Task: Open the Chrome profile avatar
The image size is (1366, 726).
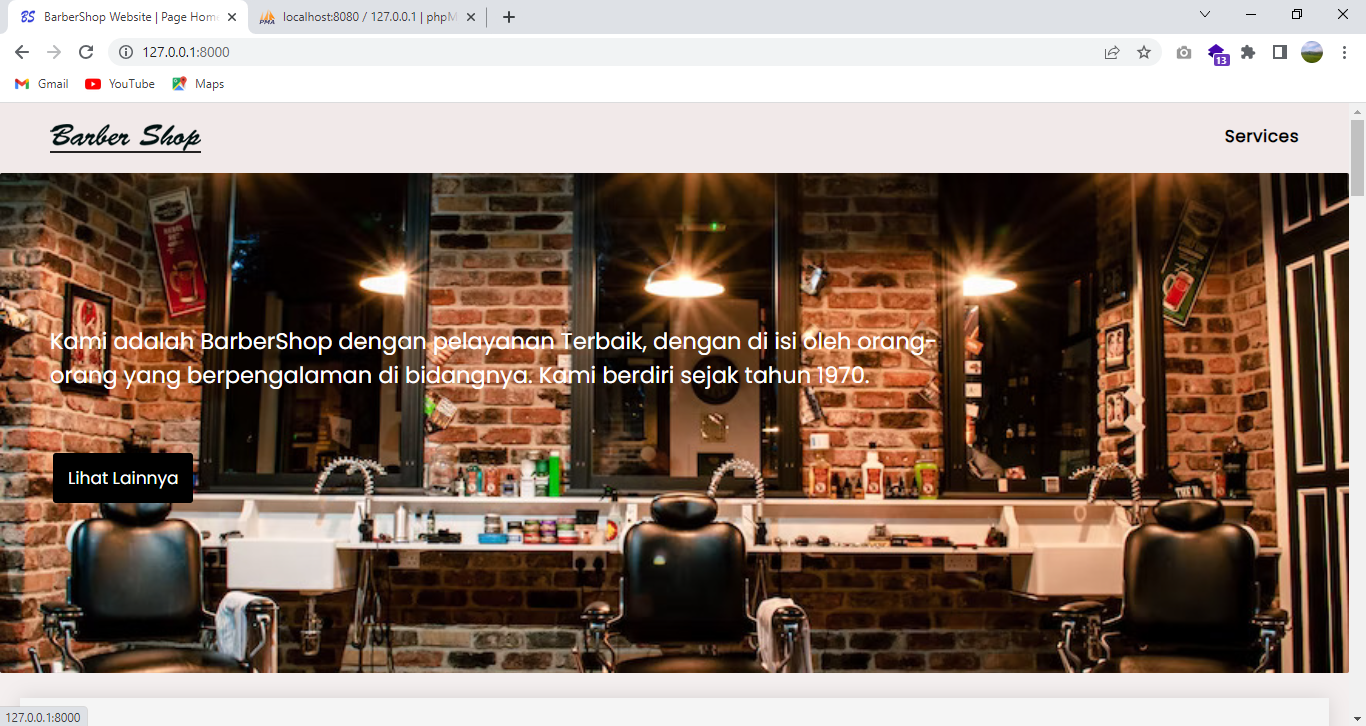Action: coord(1311,52)
